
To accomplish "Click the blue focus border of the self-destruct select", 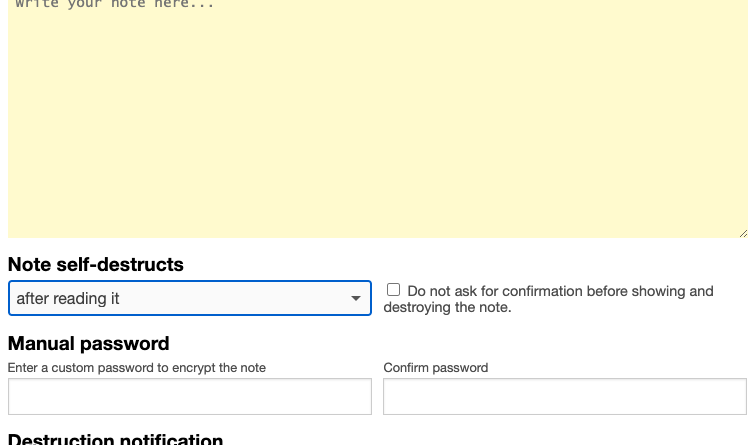I will point(189,282).
